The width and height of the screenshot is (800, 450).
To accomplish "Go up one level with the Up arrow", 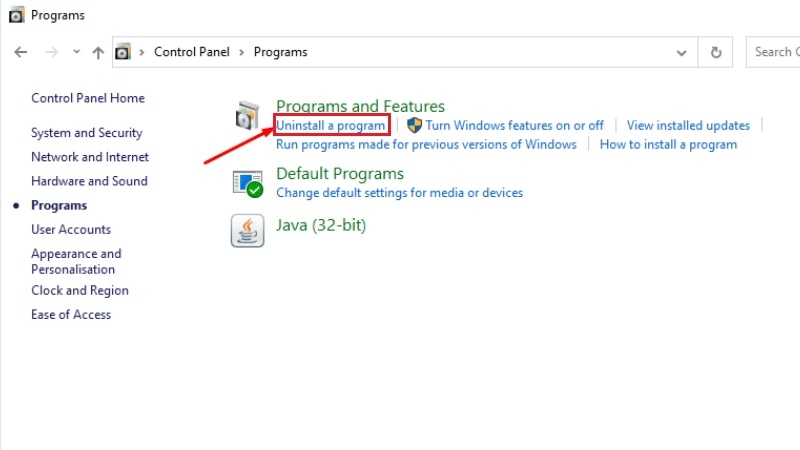I will tap(98, 52).
